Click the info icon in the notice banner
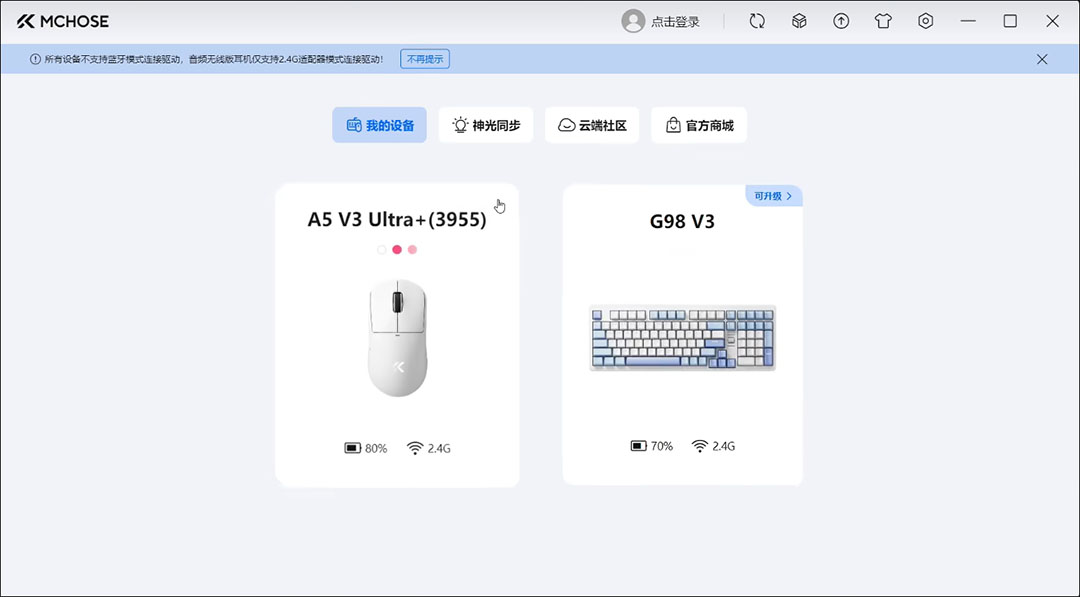Image resolution: width=1080 pixels, height=597 pixels. point(35,59)
